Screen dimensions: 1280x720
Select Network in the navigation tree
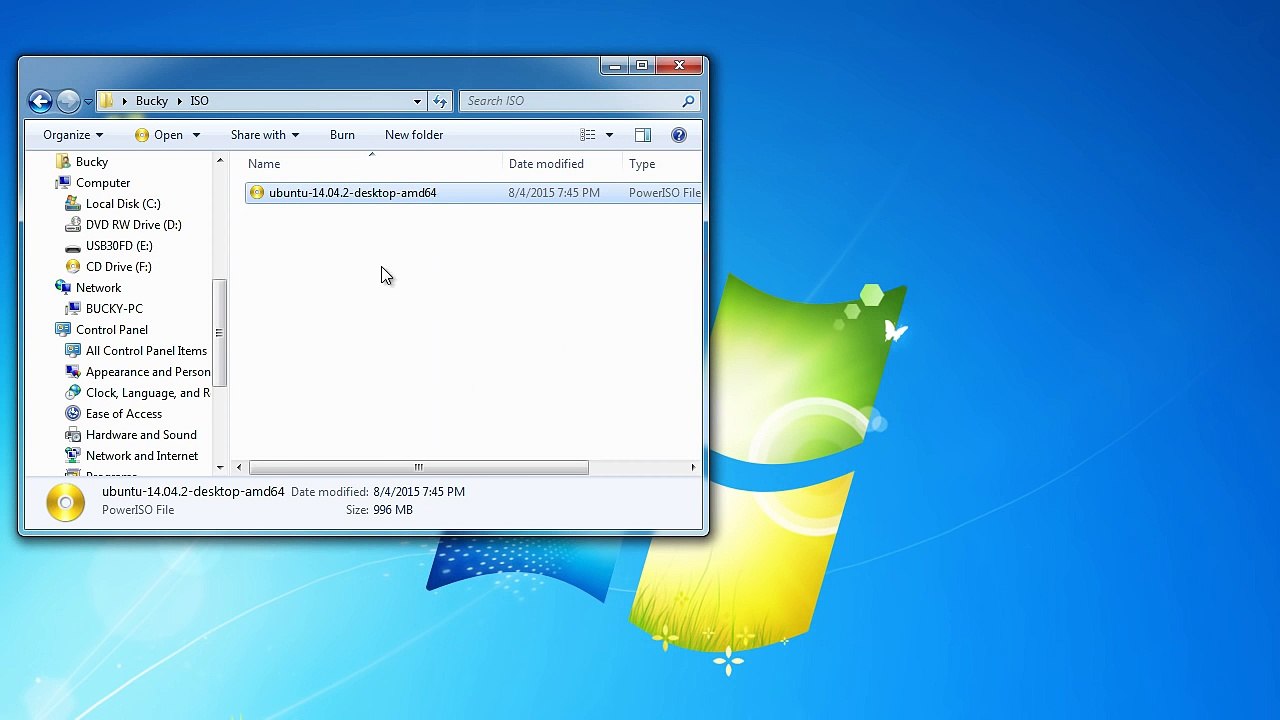pyautogui.click(x=98, y=288)
